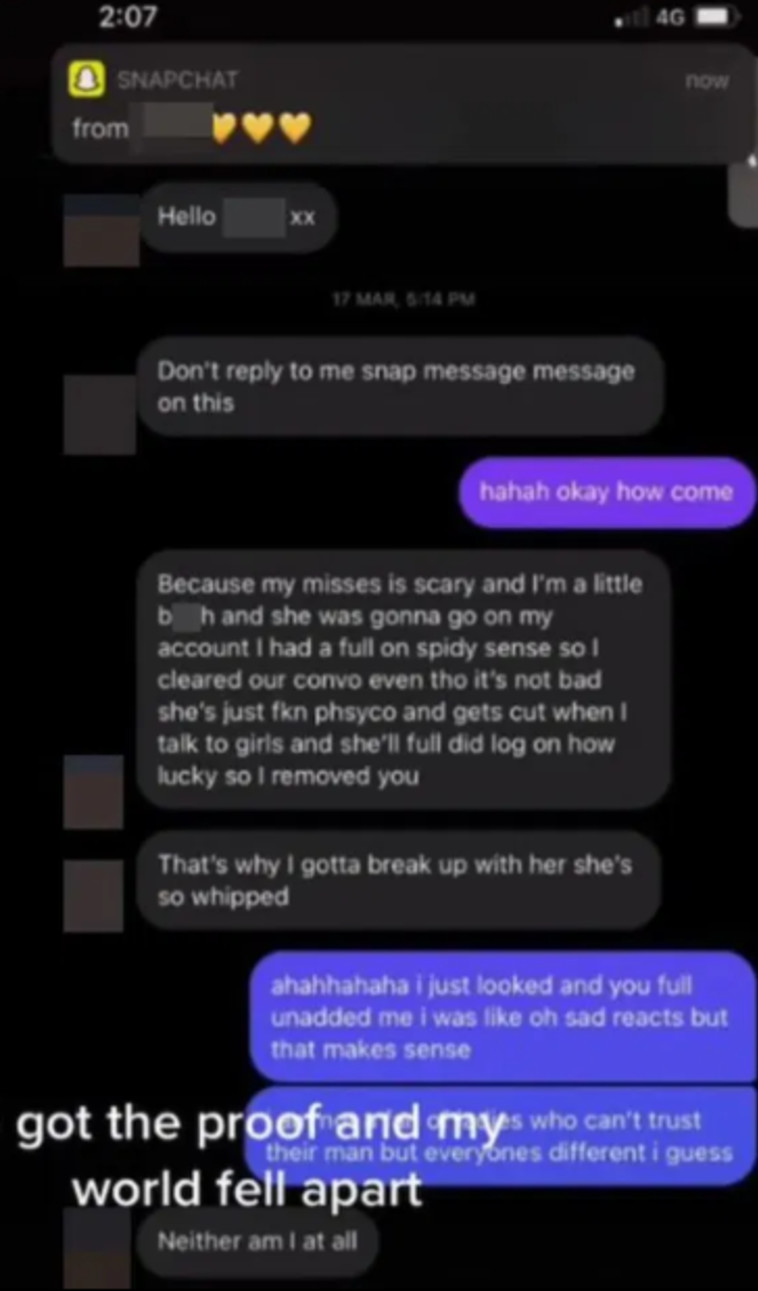Tap avatar beside the Hello message

click(101, 230)
